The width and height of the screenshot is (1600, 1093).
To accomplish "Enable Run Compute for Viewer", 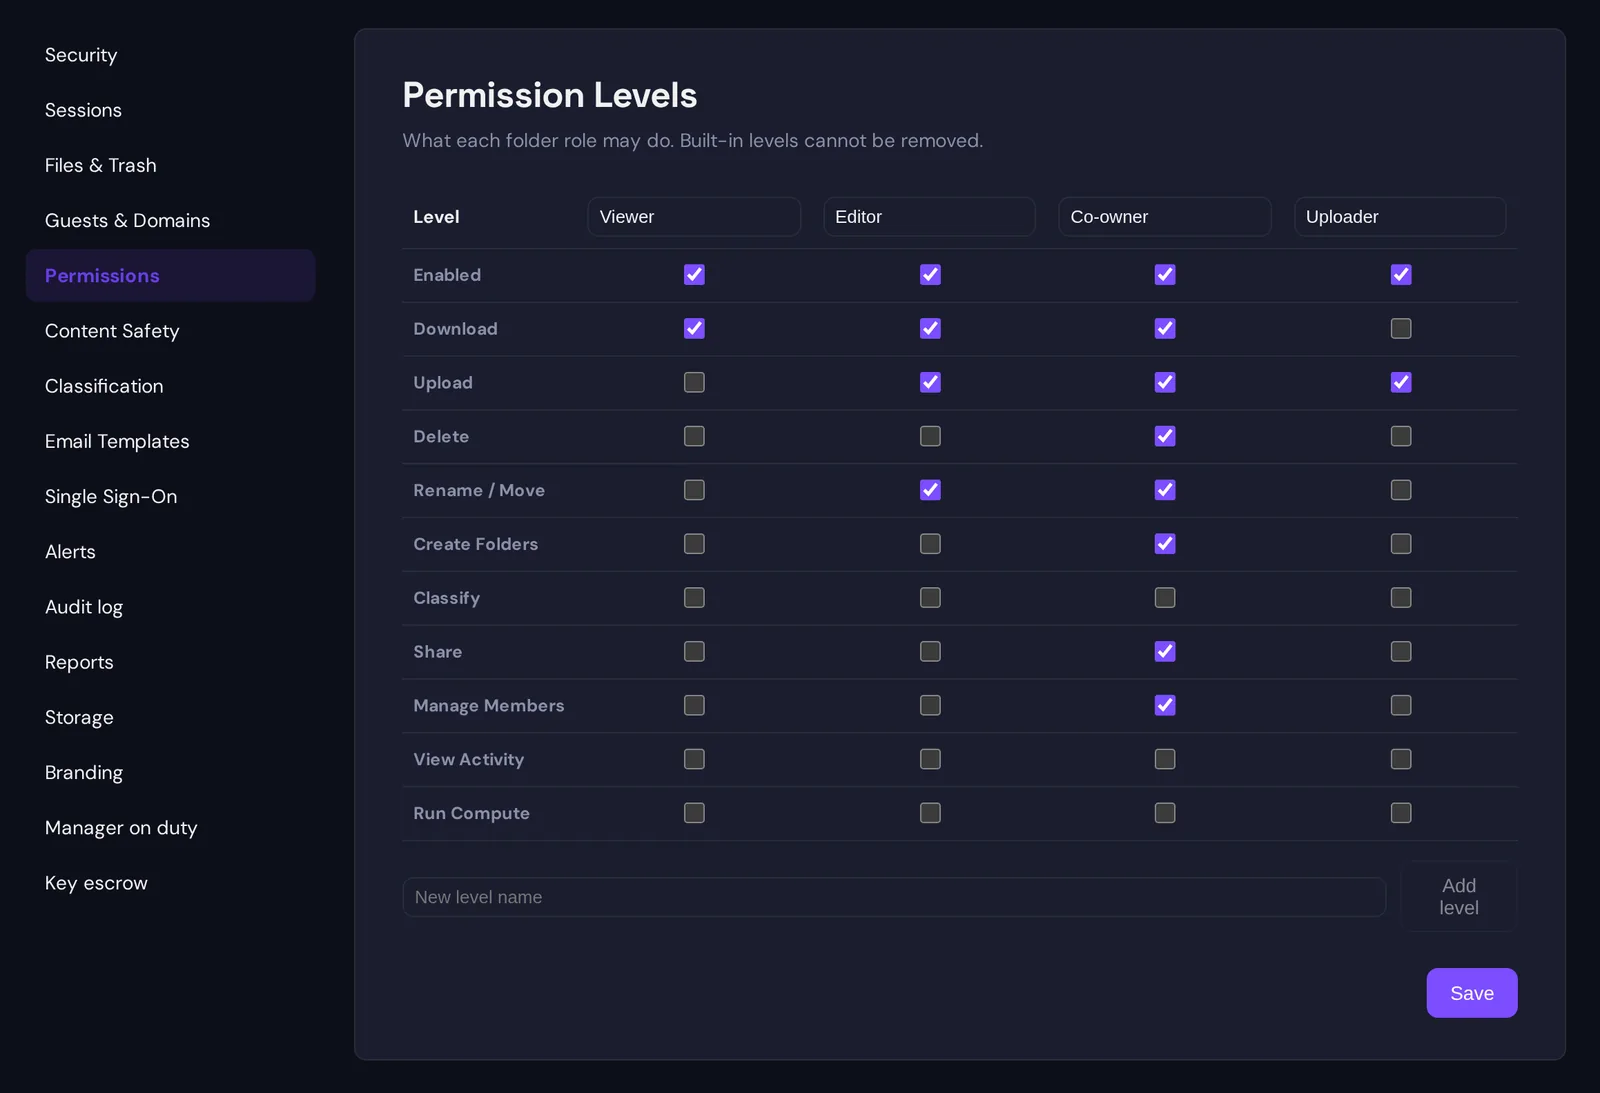I will [694, 813].
